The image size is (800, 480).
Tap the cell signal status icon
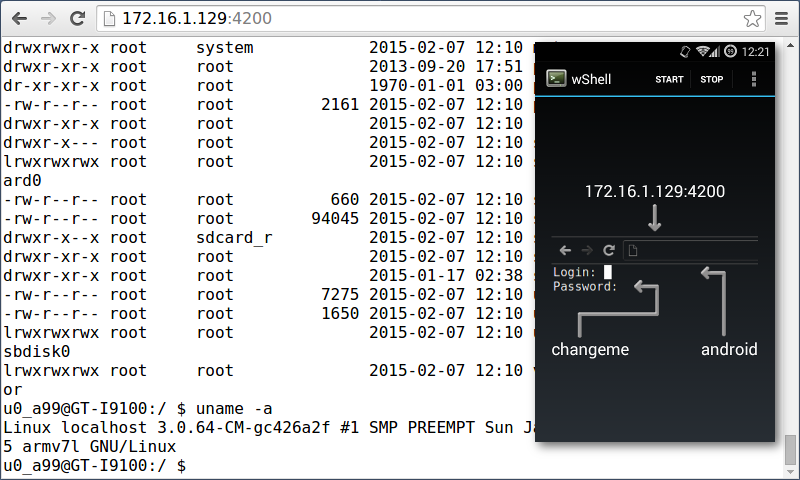pos(715,52)
